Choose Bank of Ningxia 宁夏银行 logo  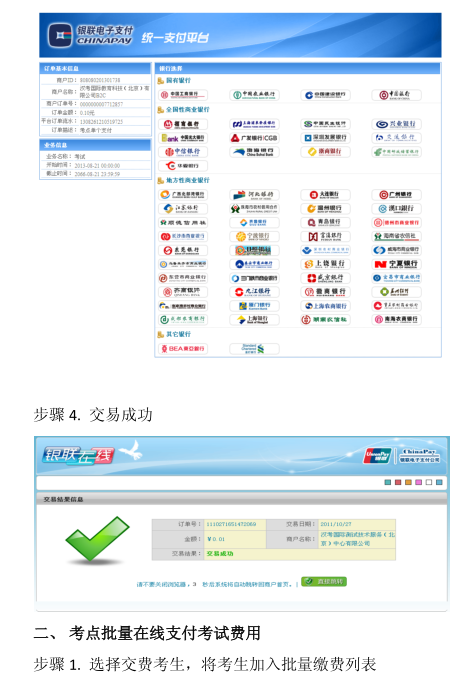(x=396, y=264)
